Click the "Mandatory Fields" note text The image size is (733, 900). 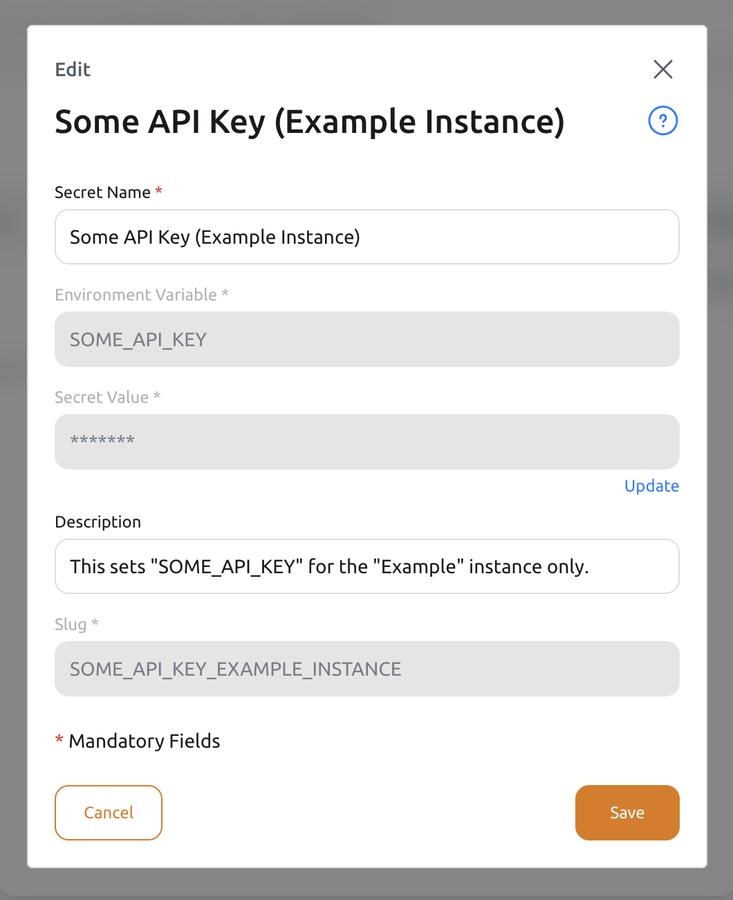click(x=144, y=741)
